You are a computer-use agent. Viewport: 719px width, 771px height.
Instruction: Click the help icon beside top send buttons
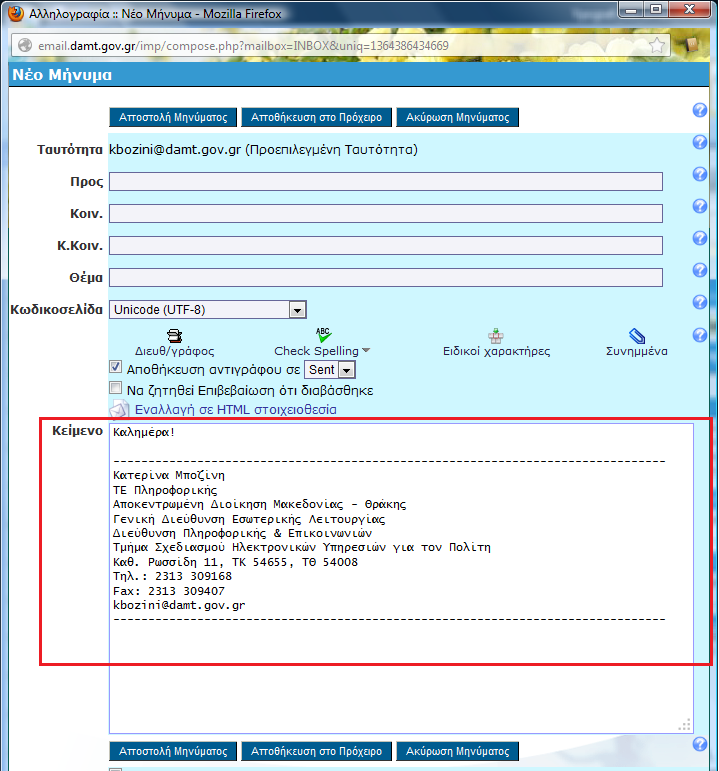pos(699,110)
